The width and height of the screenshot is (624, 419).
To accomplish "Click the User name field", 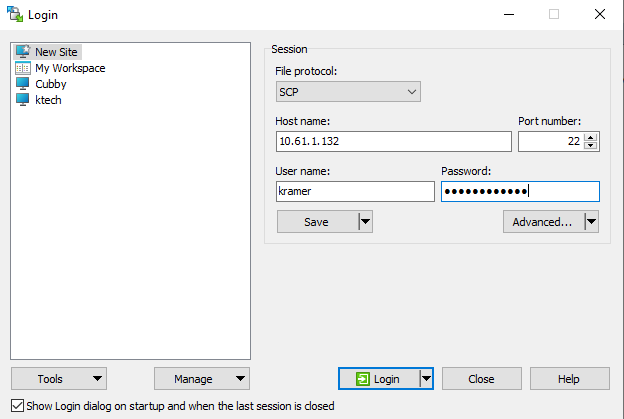I will [354, 192].
